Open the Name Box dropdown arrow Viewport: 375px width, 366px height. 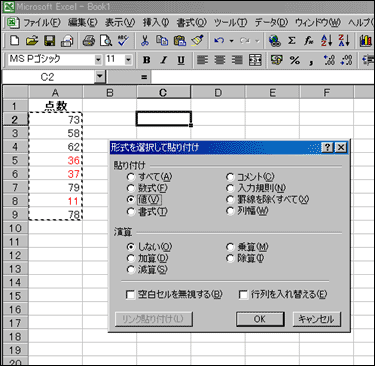[x=99, y=77]
